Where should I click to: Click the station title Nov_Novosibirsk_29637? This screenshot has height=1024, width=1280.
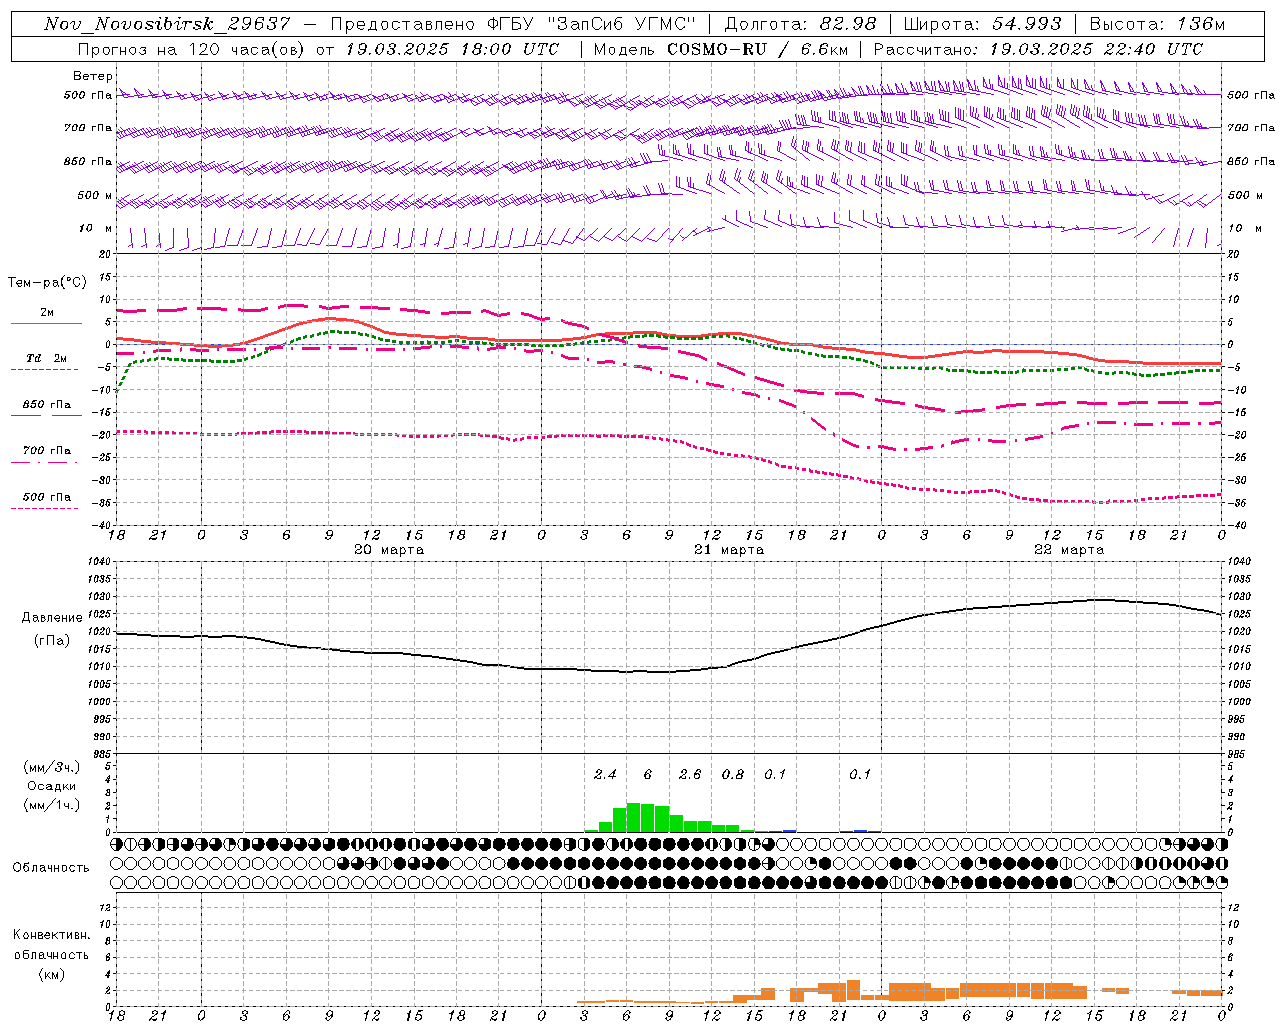[x=168, y=24]
